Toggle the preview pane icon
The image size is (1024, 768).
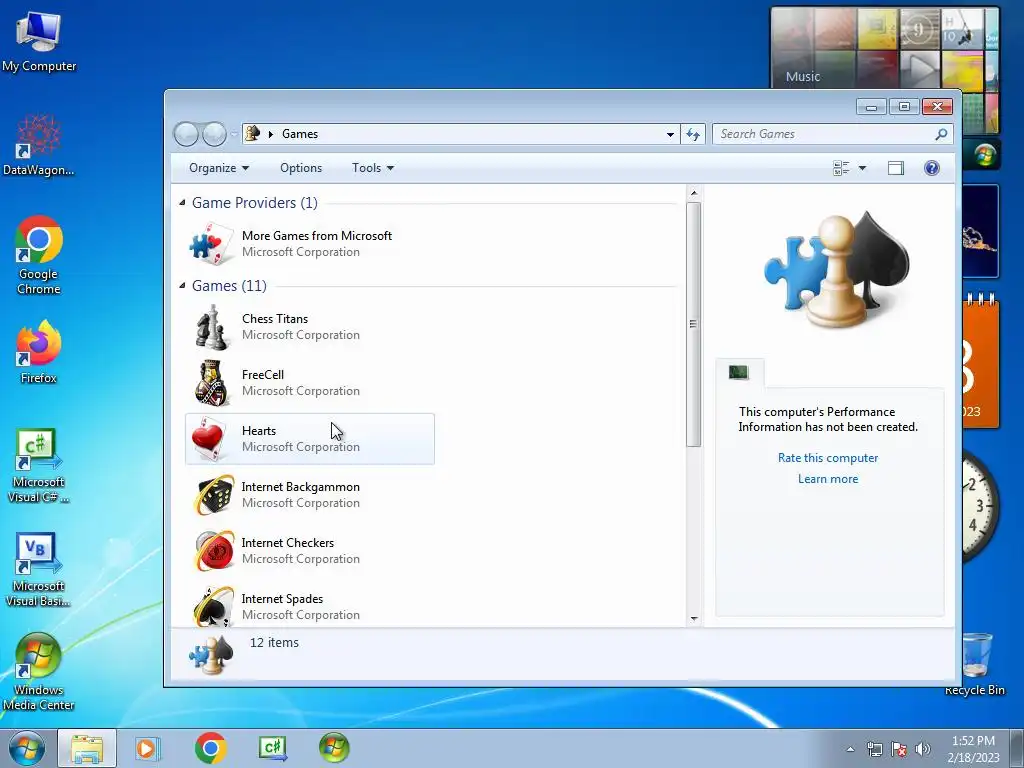896,168
